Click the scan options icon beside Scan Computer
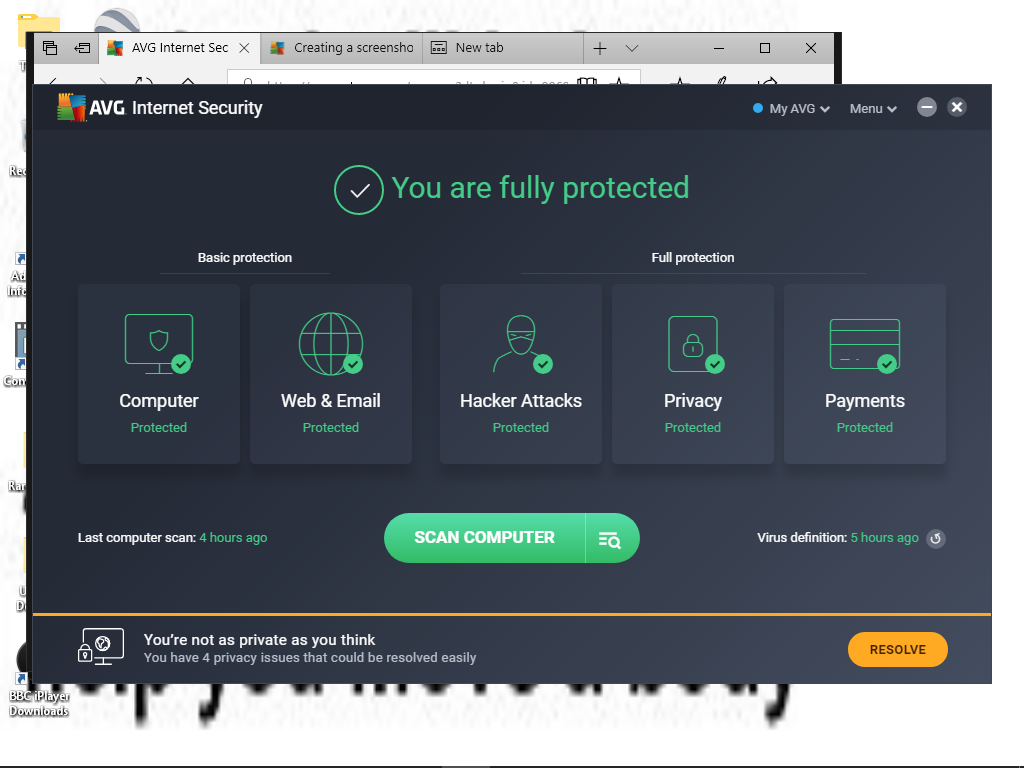 coord(611,538)
